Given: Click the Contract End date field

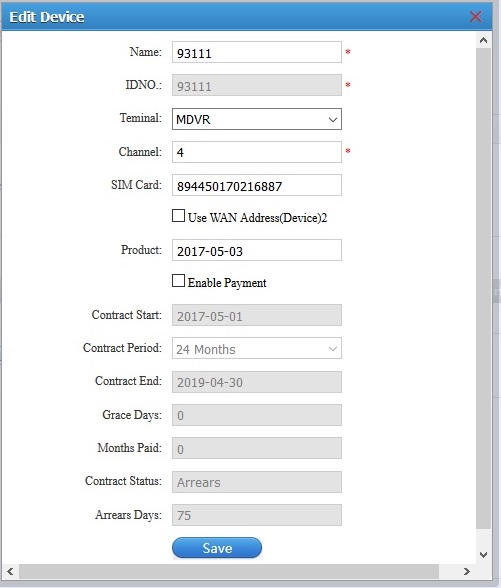Looking at the screenshot, I should [257, 382].
